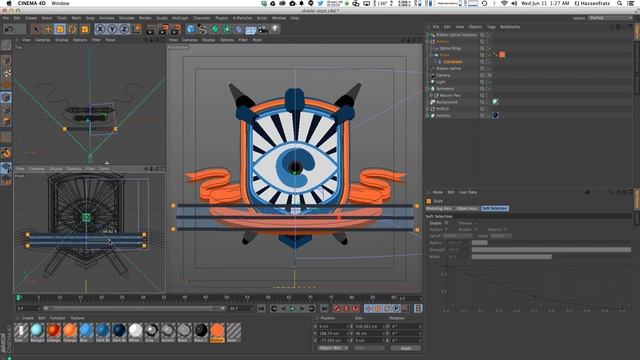The image size is (640, 360).
Task: Click the green subdivision generator icon
Action: coord(215,29)
